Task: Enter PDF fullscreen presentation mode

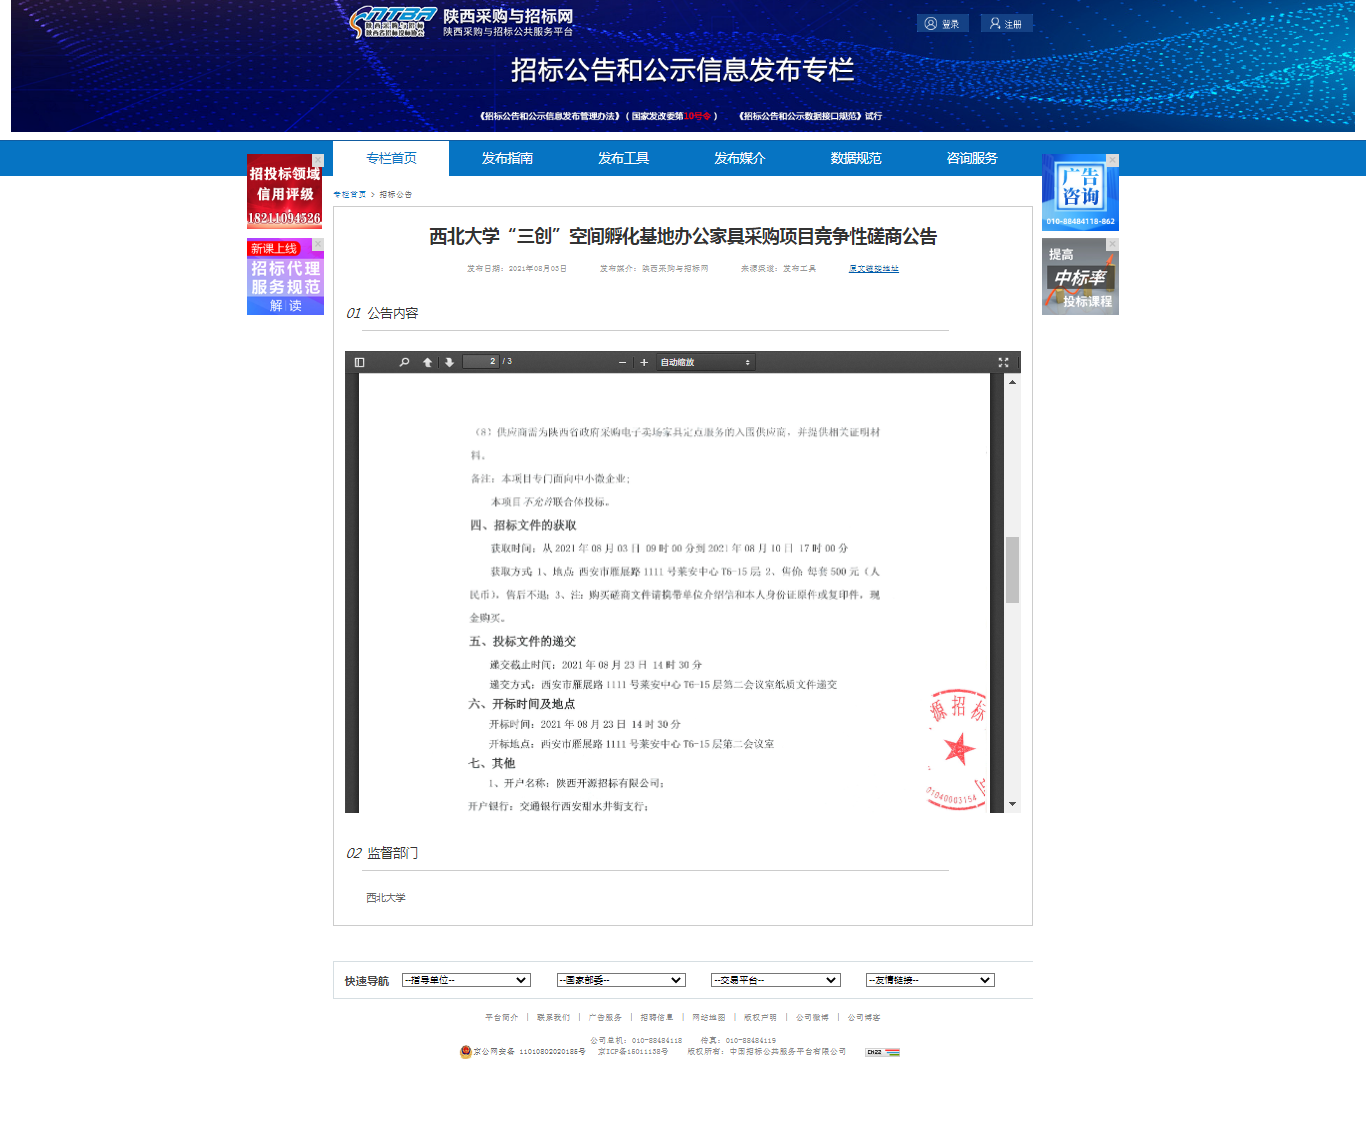Action: click(1003, 362)
